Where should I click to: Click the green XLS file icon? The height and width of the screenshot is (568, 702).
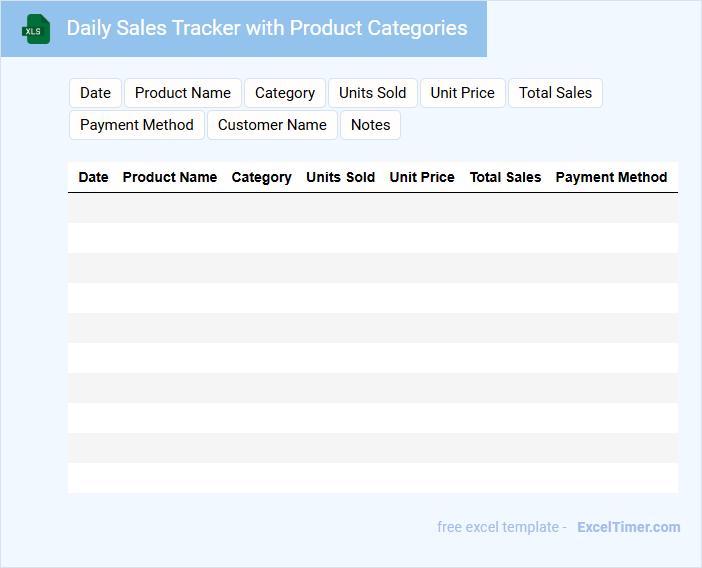point(36,29)
